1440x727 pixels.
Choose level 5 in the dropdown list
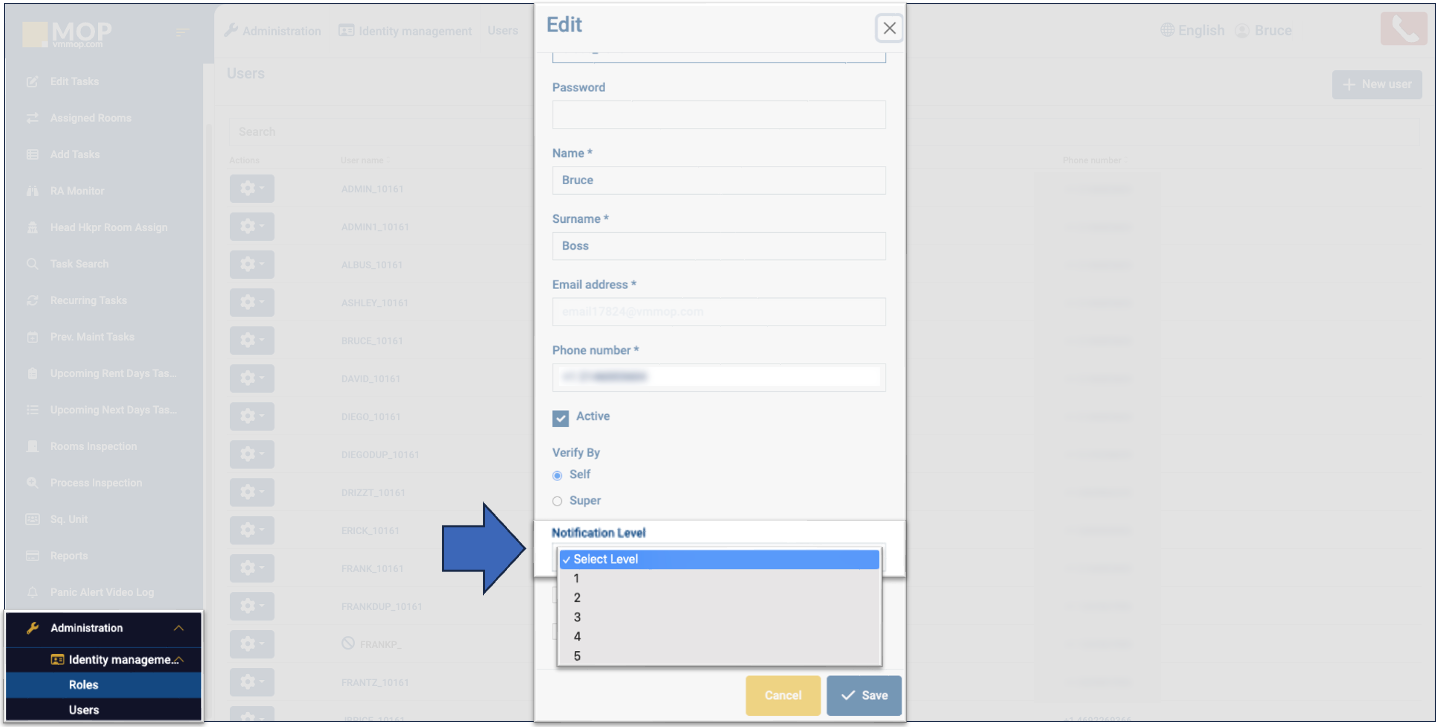[577, 656]
